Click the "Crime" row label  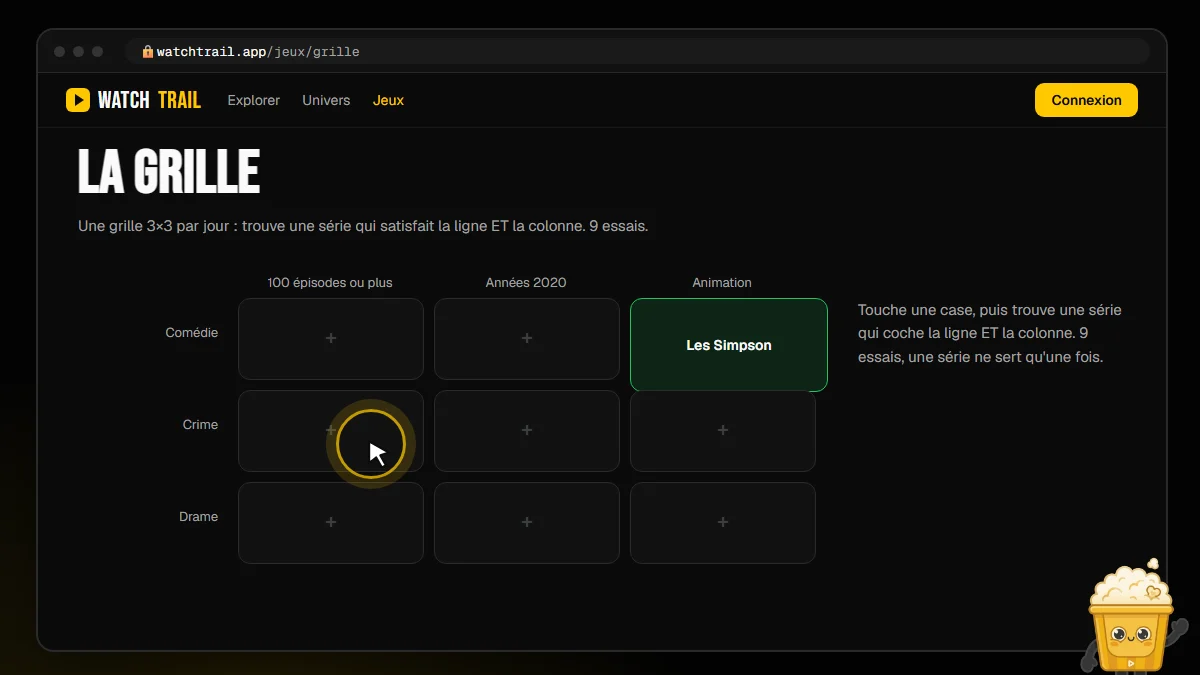click(200, 425)
